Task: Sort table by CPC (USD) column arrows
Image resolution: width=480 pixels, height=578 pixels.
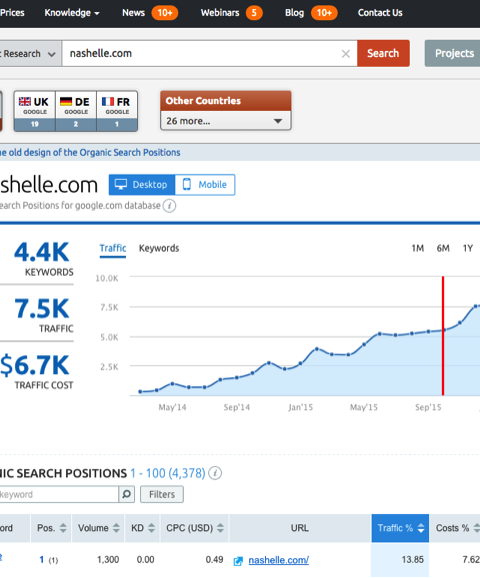Action: point(220,528)
